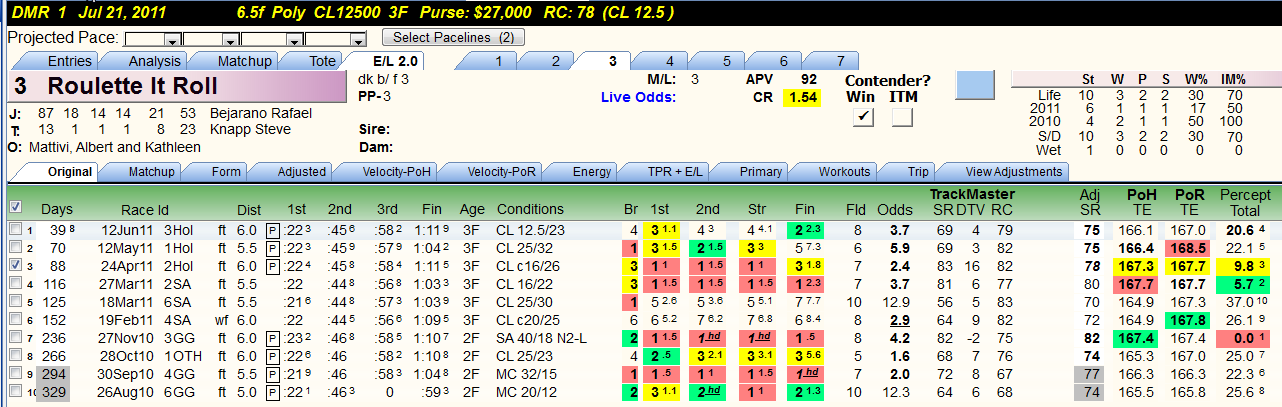Open third Projected Pace dropdown

(294, 40)
